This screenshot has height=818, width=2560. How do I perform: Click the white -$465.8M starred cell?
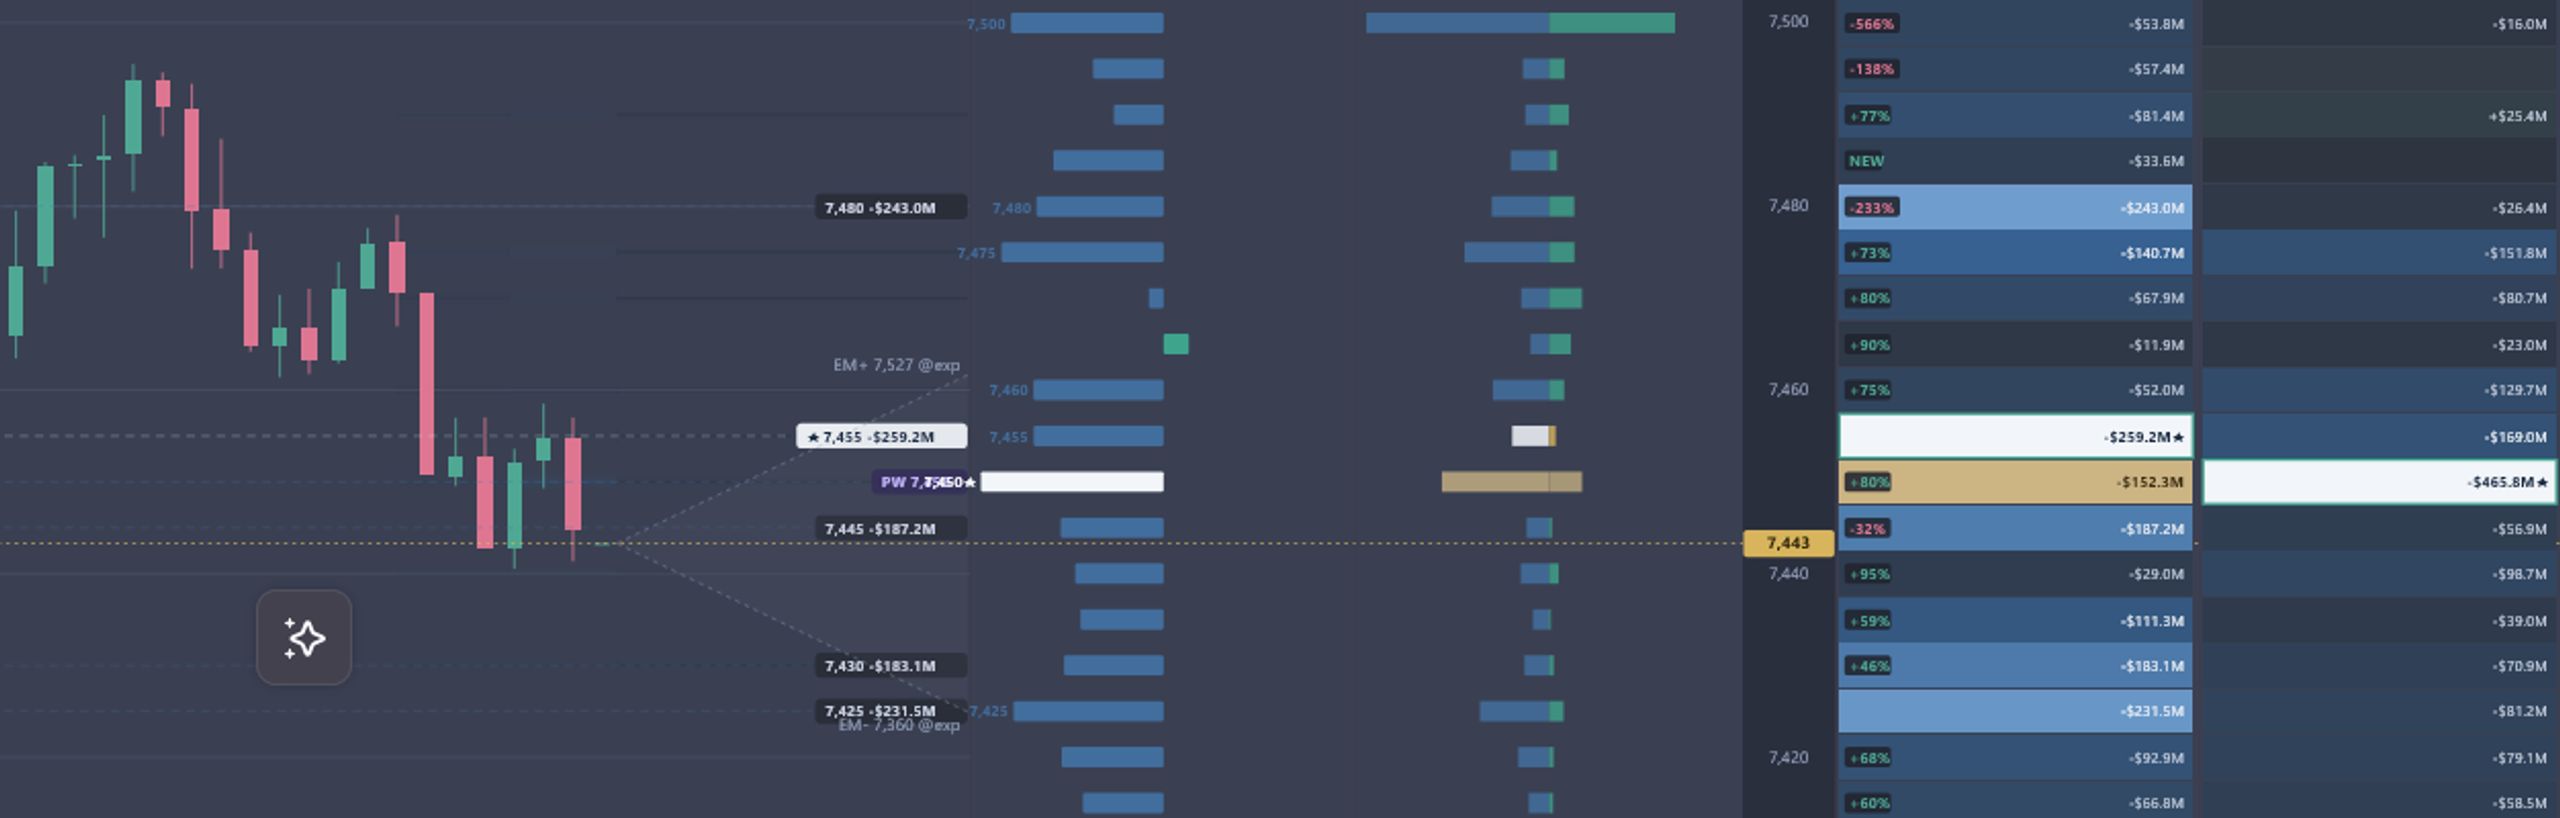pos(2379,482)
